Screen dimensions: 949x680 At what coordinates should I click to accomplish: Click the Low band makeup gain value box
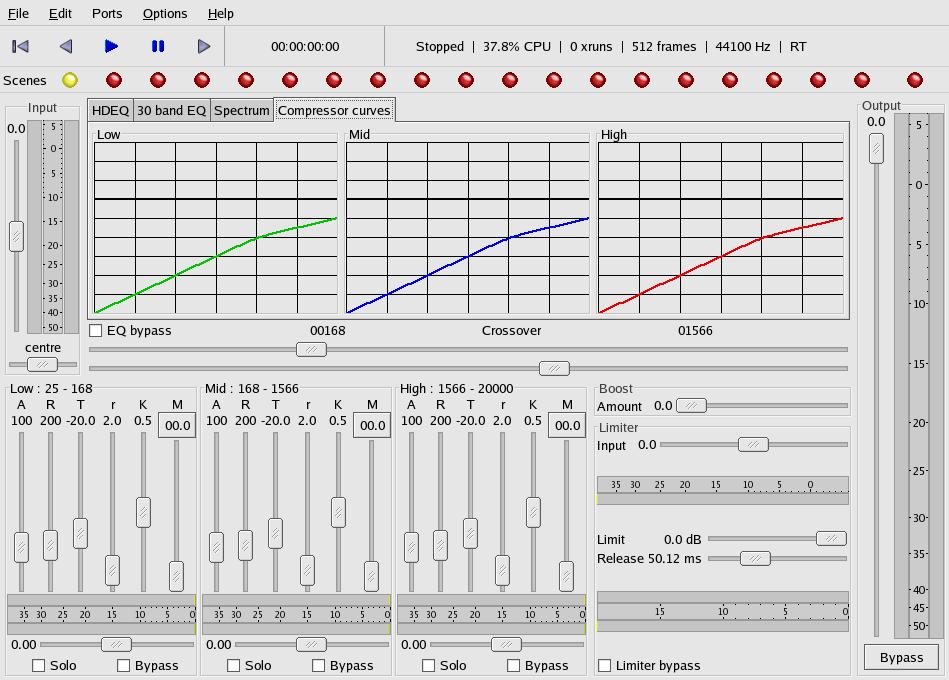click(177, 425)
